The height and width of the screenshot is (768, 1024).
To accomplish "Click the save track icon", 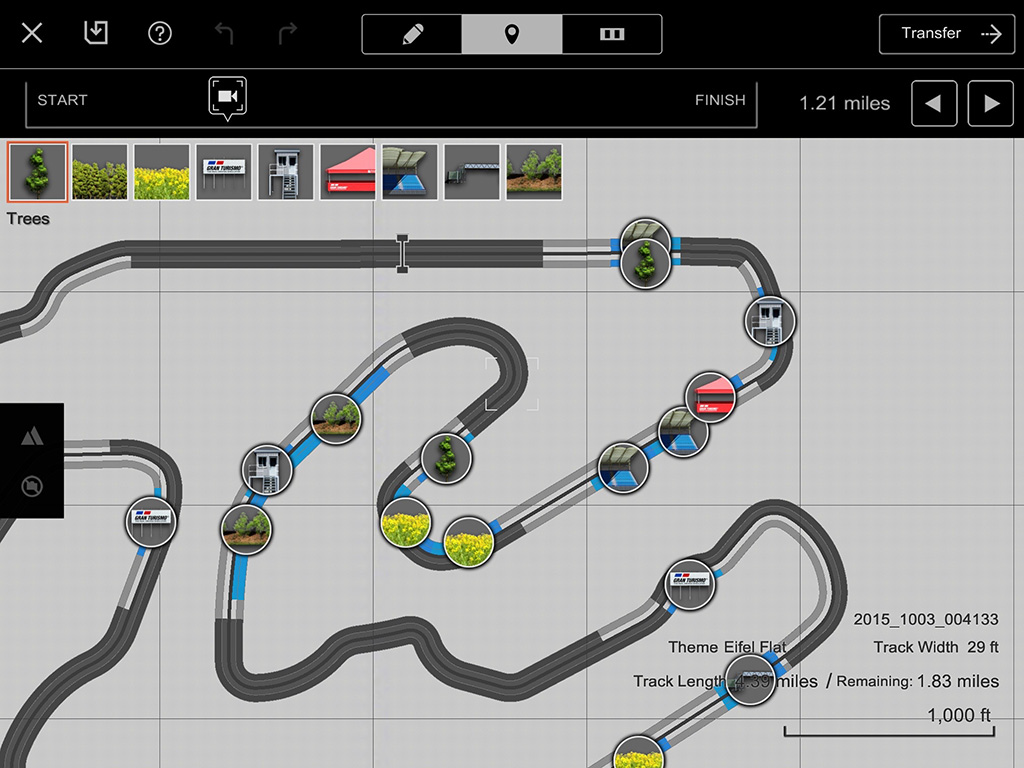I will [95, 33].
